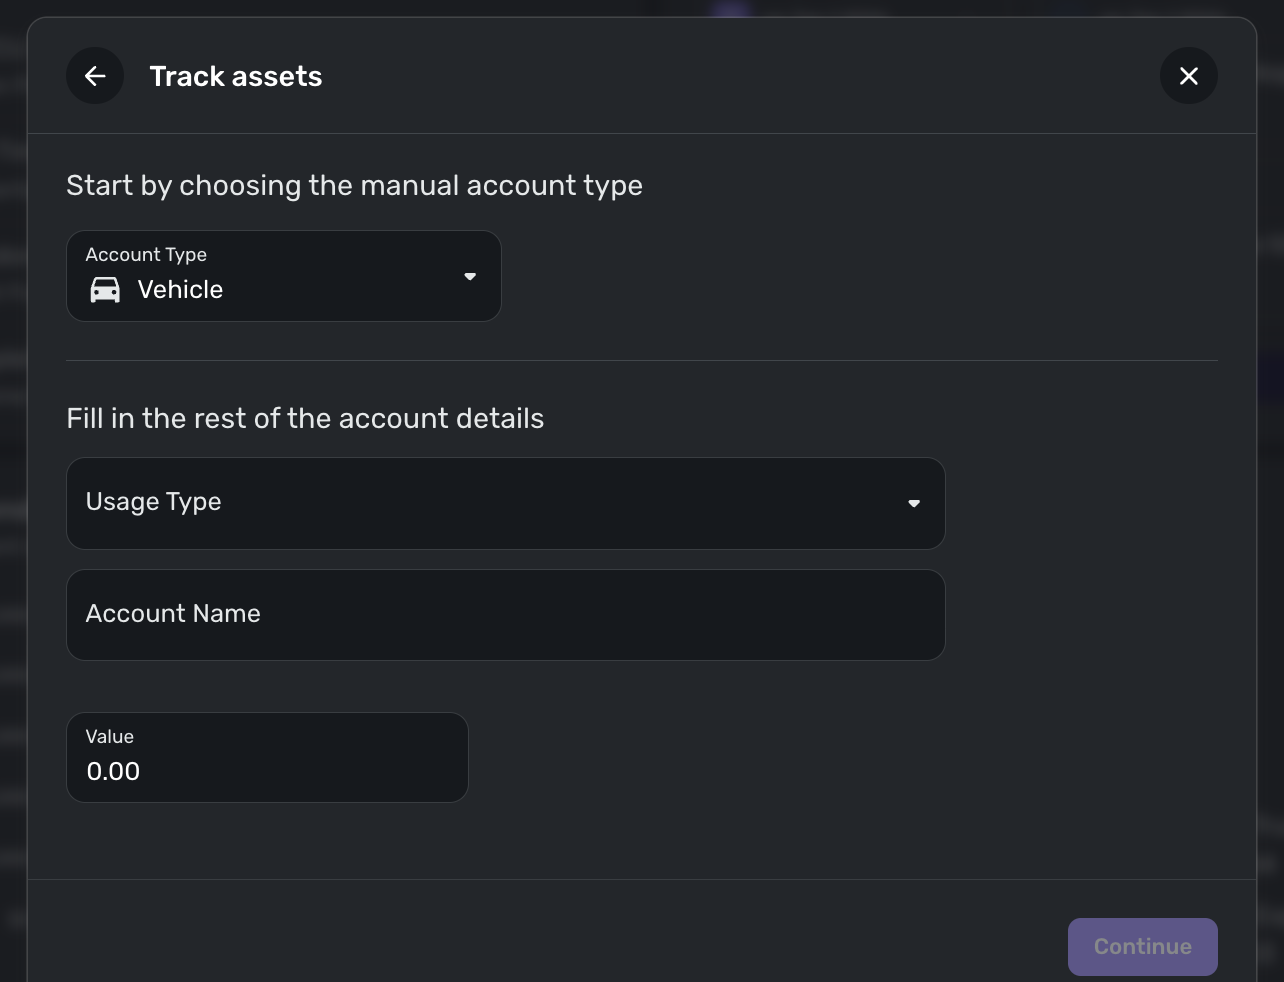
Task: Click the Usage Type placeholder label
Action: [x=154, y=502]
